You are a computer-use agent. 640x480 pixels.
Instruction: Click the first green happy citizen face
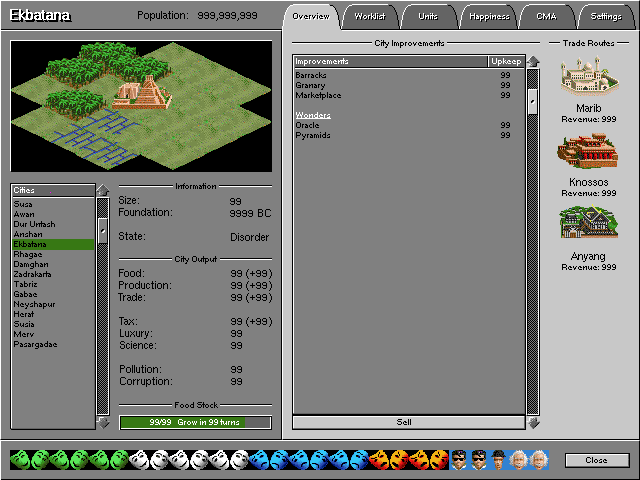tap(20, 460)
